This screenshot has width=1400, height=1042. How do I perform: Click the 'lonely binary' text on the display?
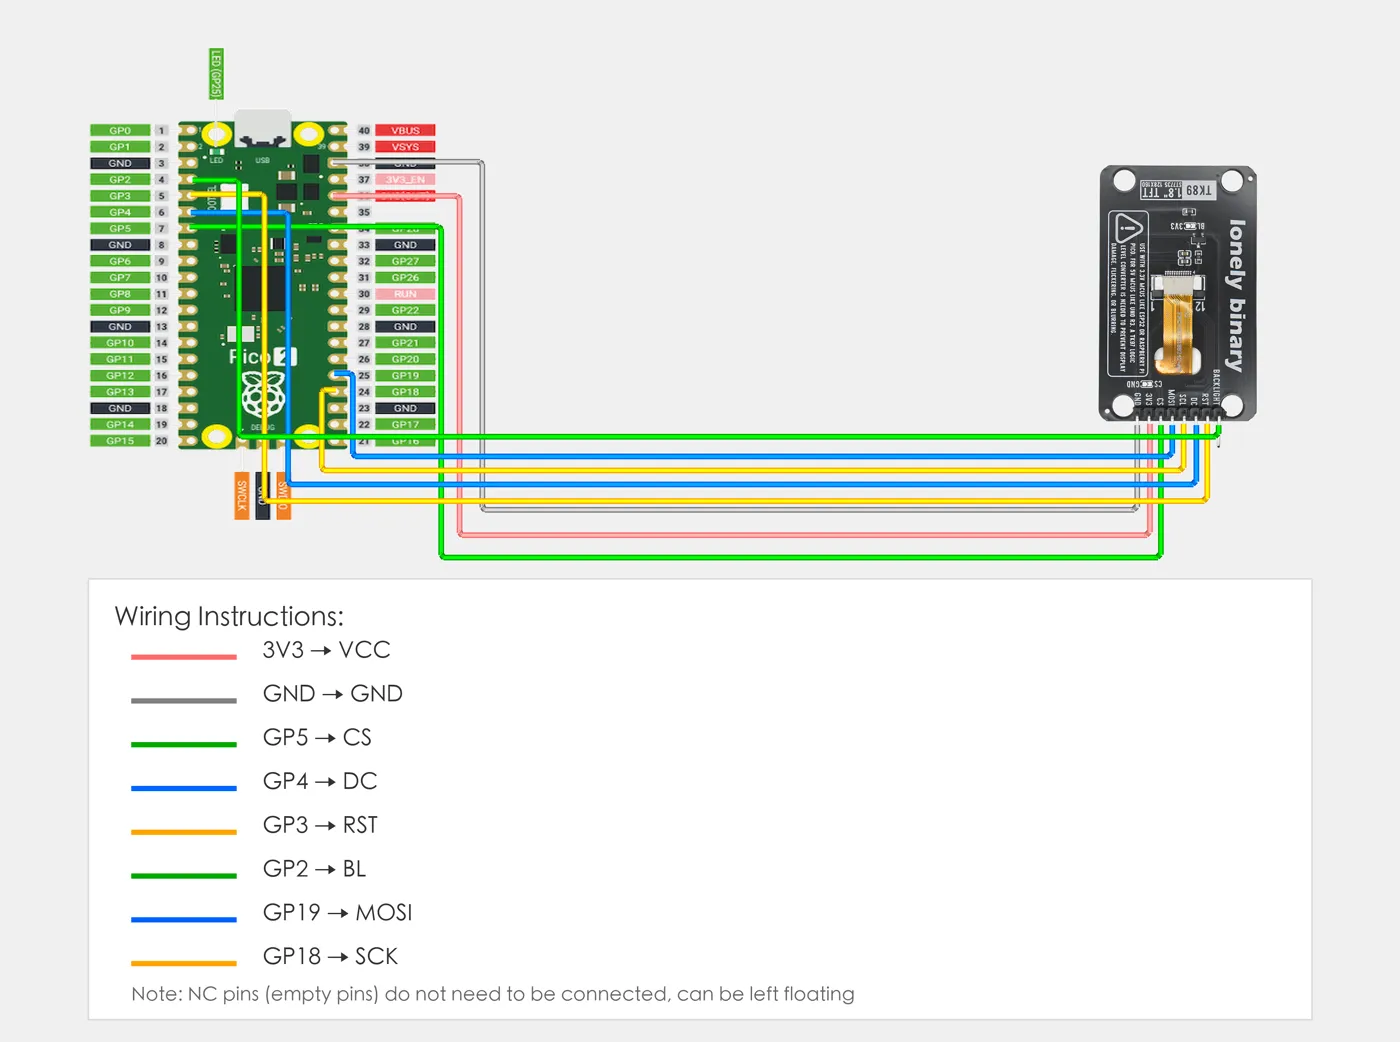pyautogui.click(x=1237, y=296)
